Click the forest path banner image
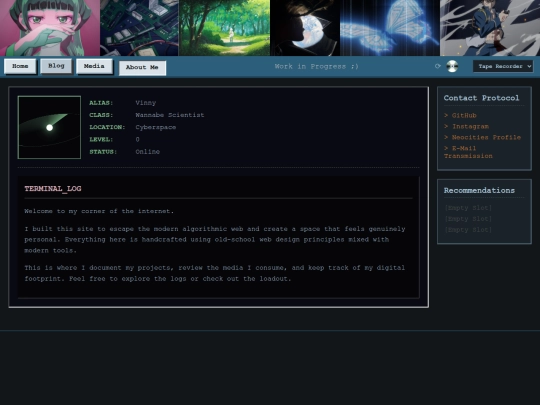 point(224,28)
